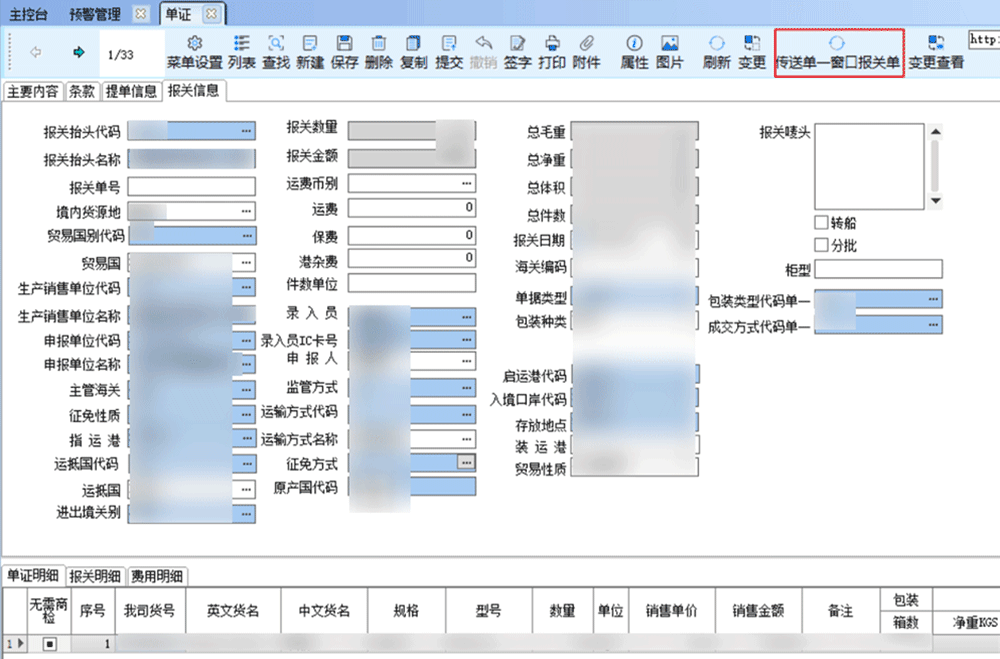This screenshot has width=1000, height=659.
Task: Select the 单证明细 bottom tab
Action: pyautogui.click(x=33, y=575)
